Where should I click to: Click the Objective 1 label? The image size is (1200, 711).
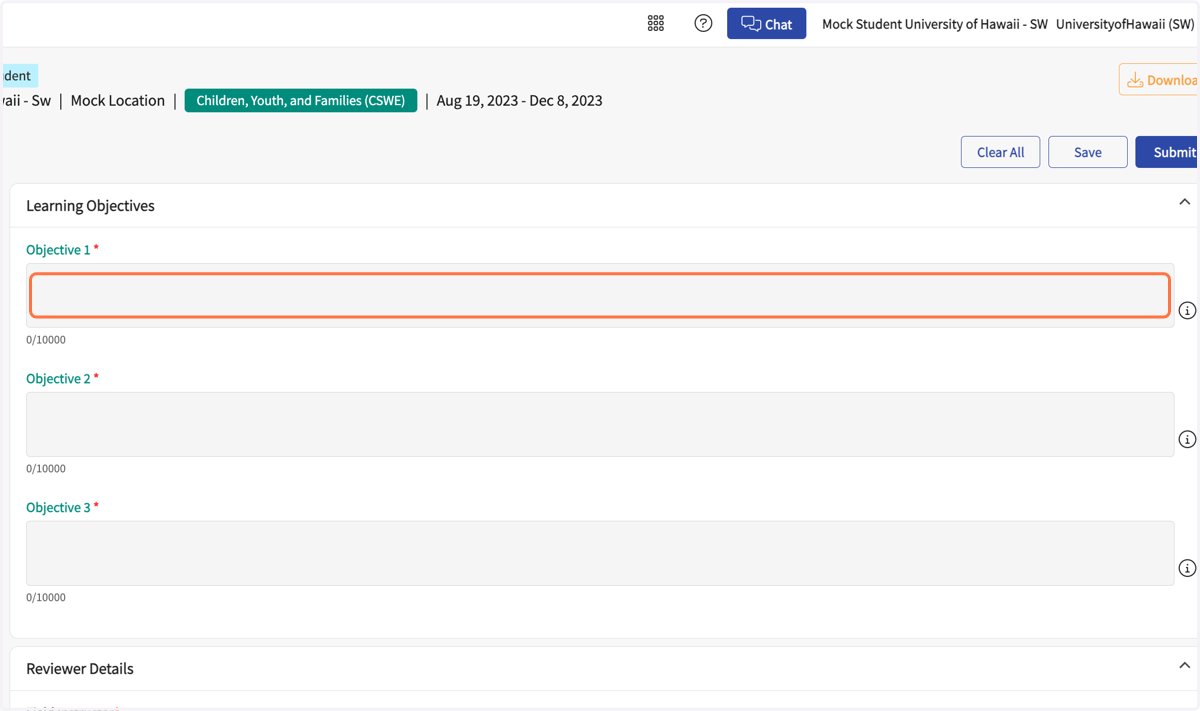click(x=58, y=250)
